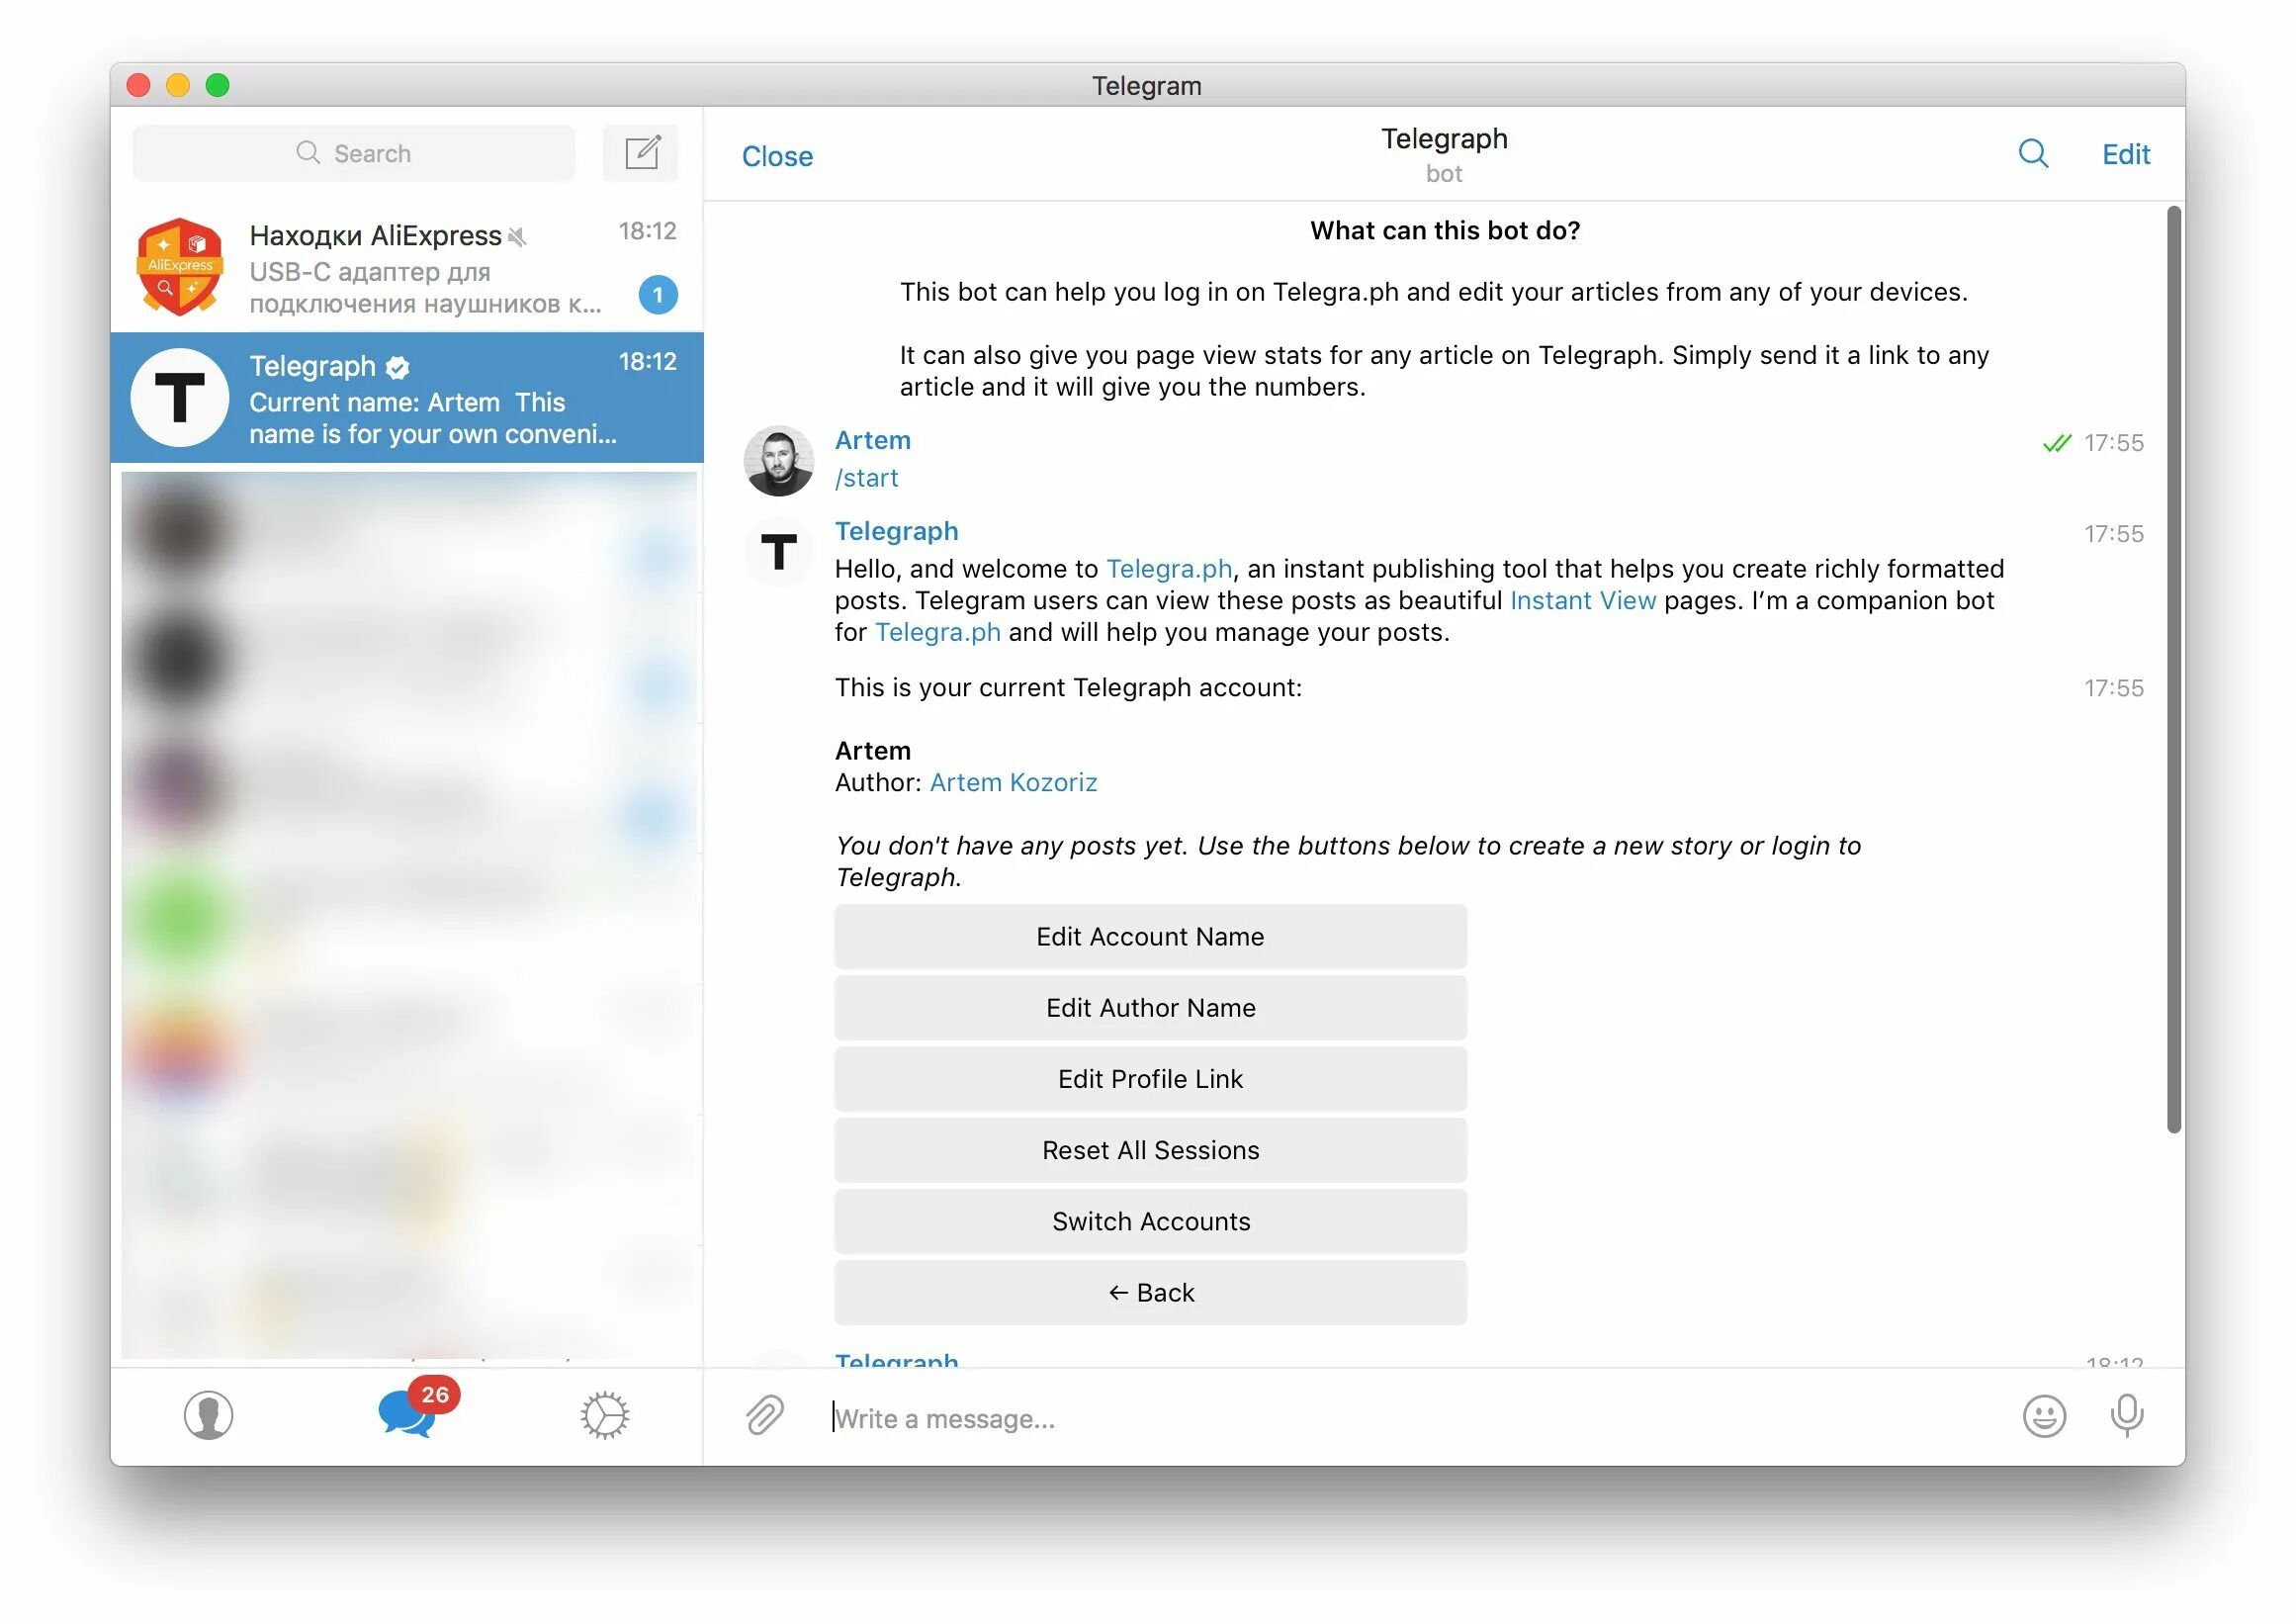This screenshot has height=1624, width=2296.
Task: Click the macOS yellow minimize button
Action: coord(178,85)
